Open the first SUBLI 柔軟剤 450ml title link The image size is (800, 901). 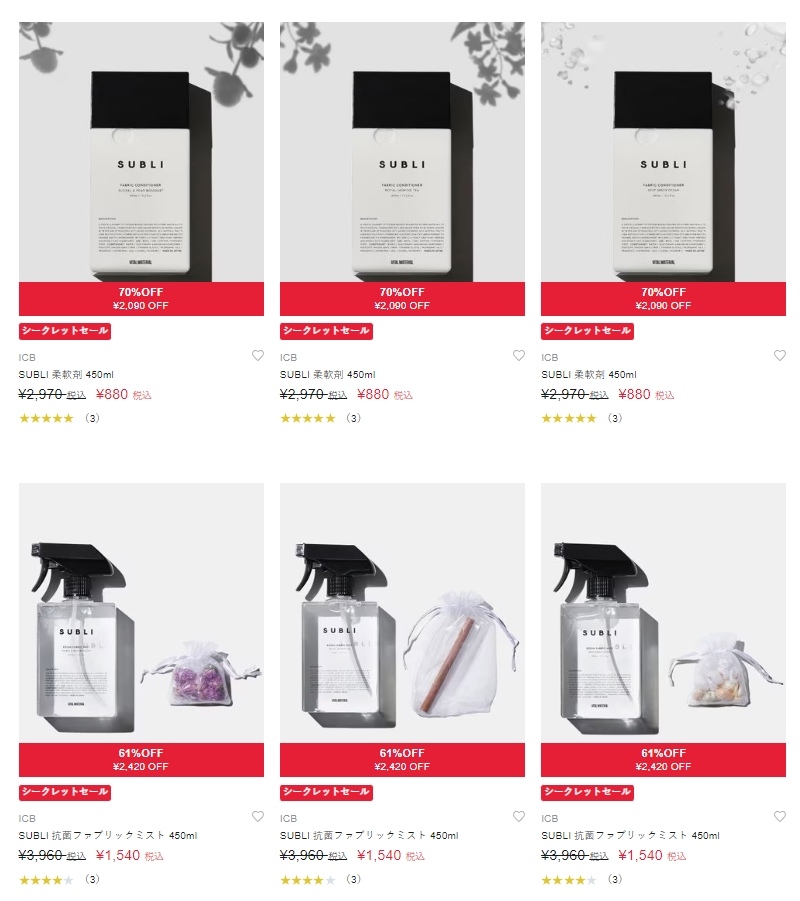pos(66,375)
